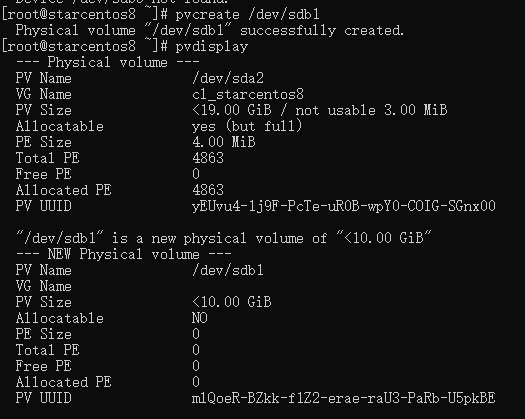This screenshot has width=525, height=419.
Task: Click the <19.00 GiB PV Size value
Action: (x=232, y=110)
